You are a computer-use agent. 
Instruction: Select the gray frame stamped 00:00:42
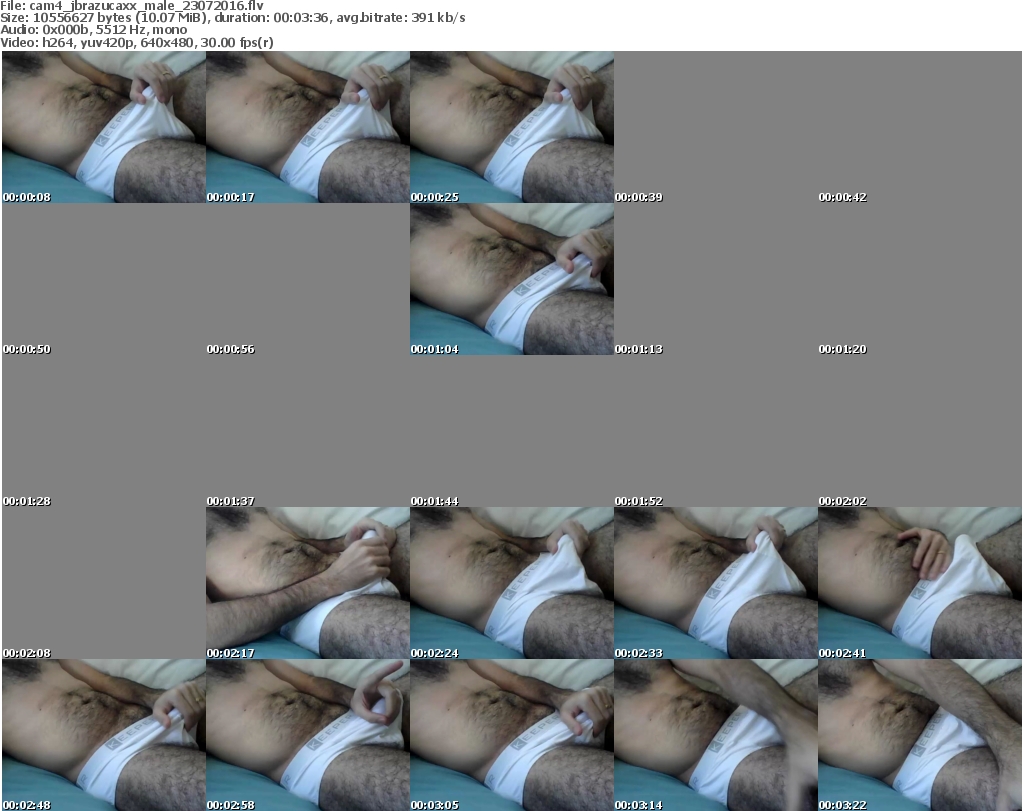click(x=920, y=127)
